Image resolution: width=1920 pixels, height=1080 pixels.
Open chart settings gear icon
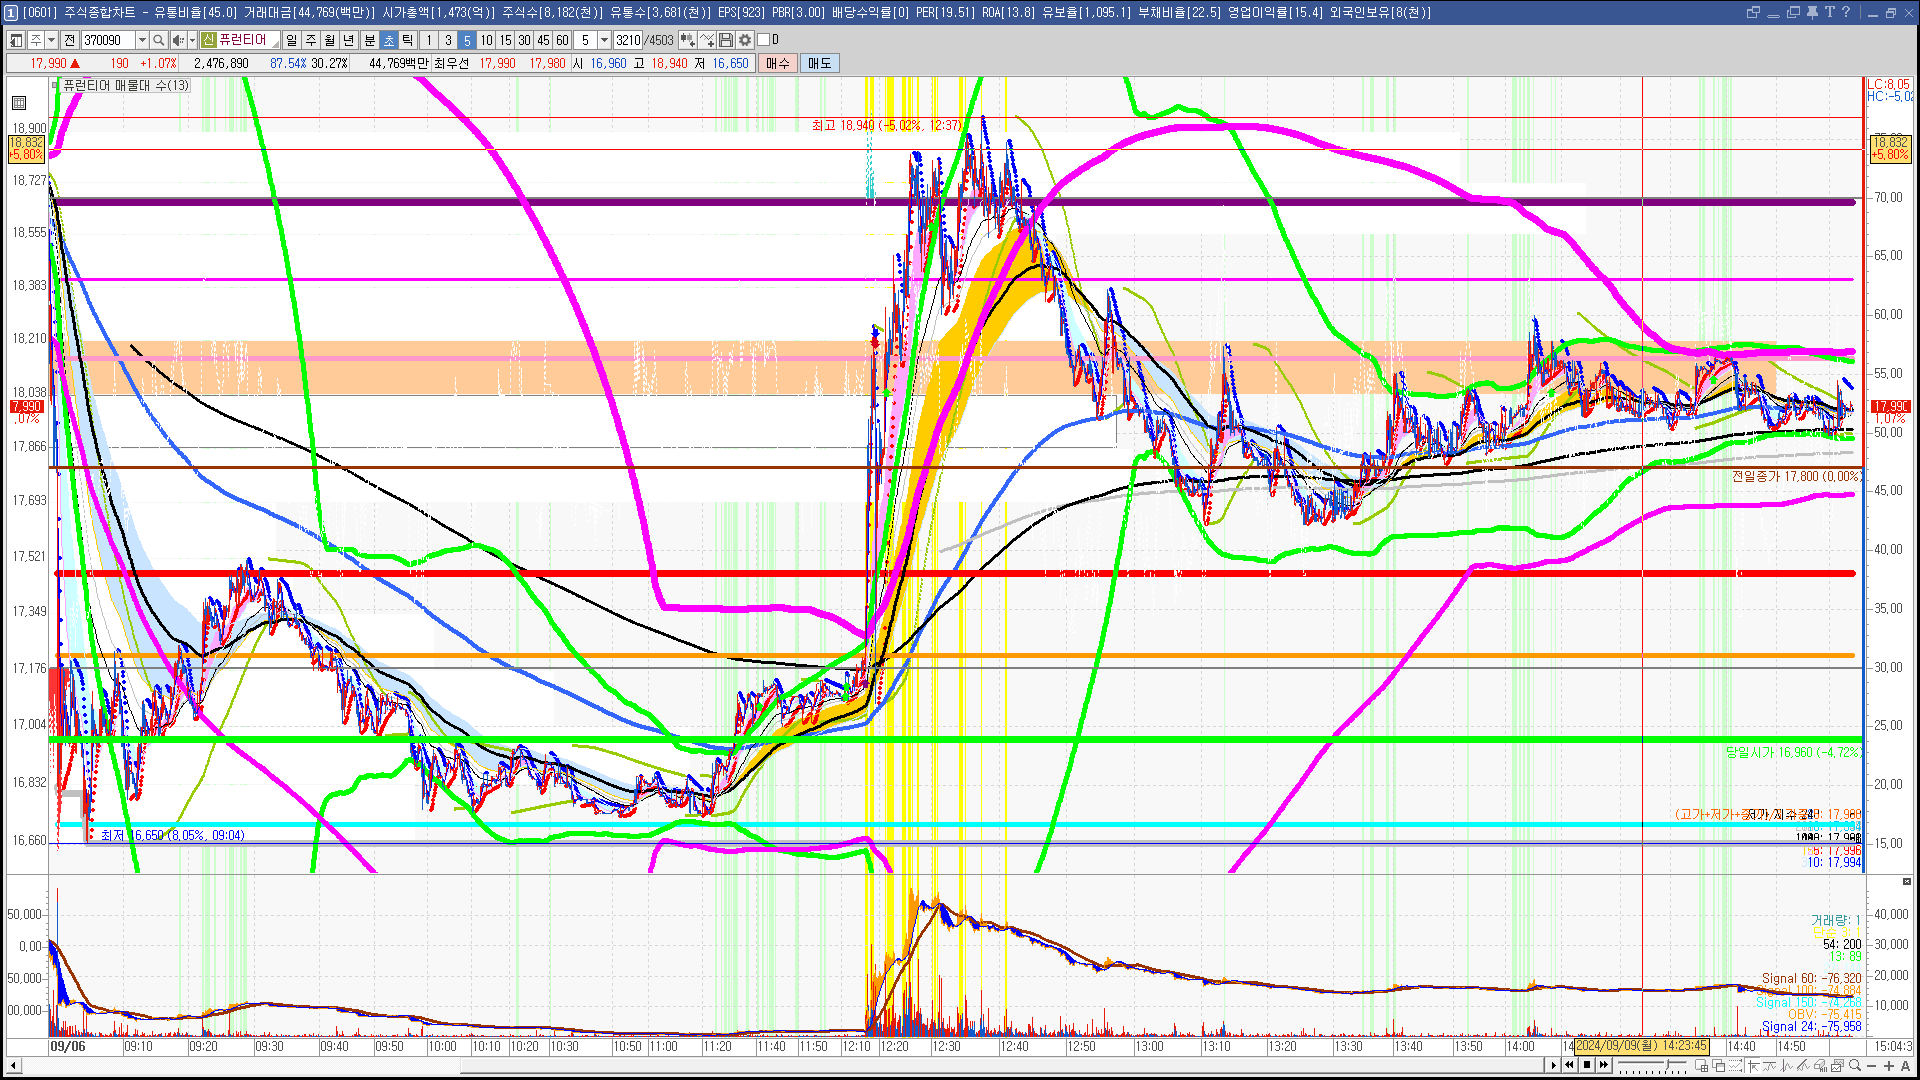click(x=745, y=40)
